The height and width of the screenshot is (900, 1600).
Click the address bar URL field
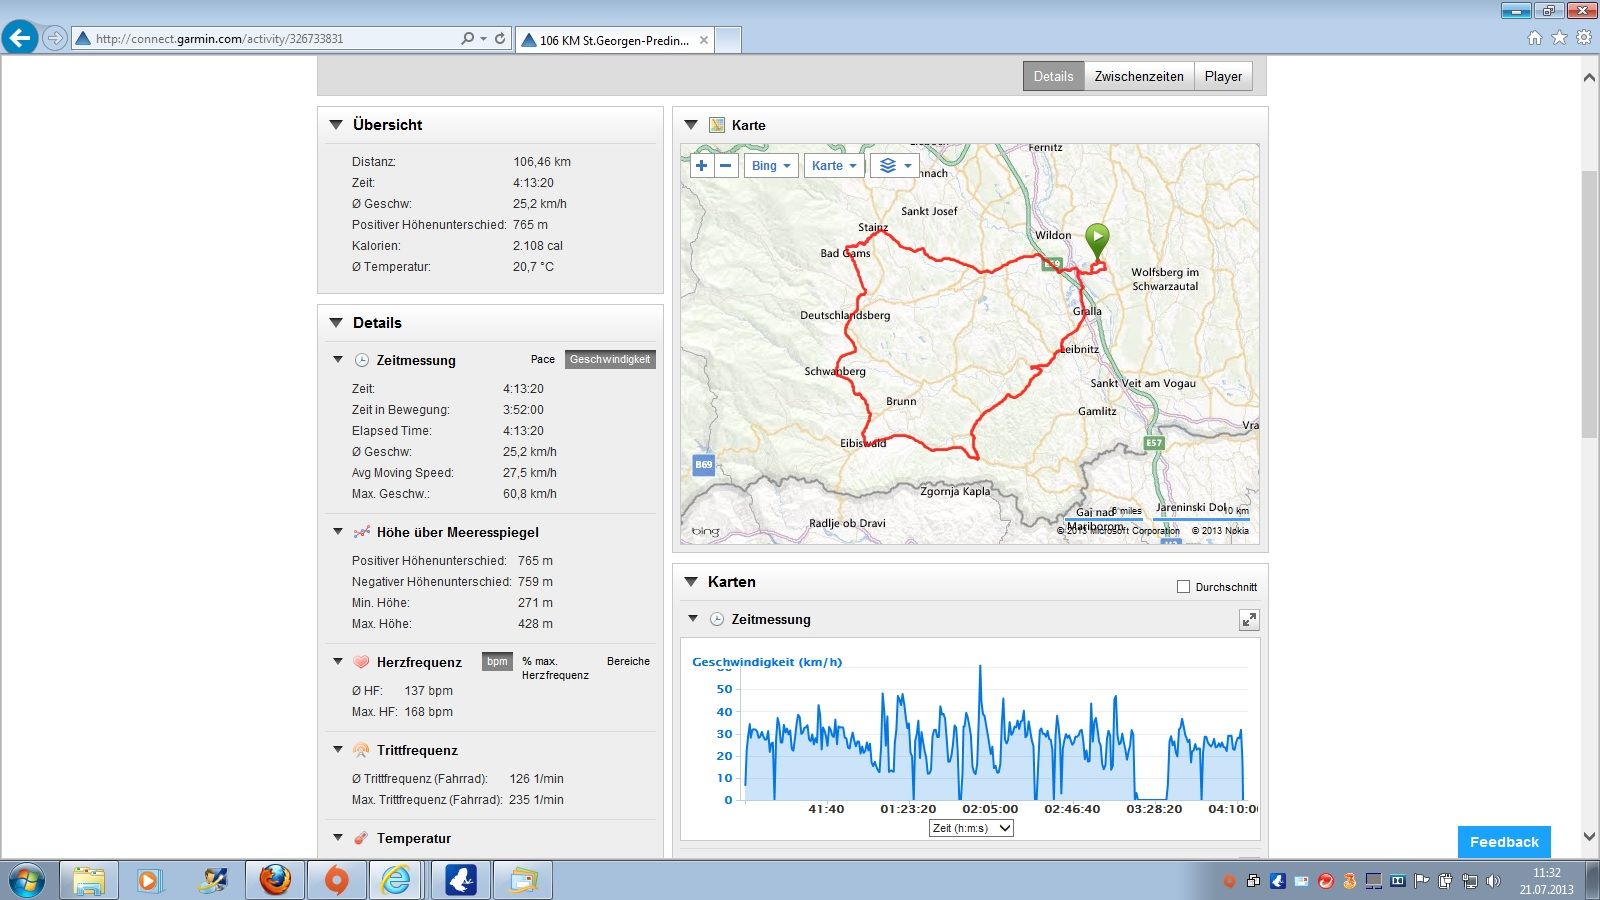point(270,39)
